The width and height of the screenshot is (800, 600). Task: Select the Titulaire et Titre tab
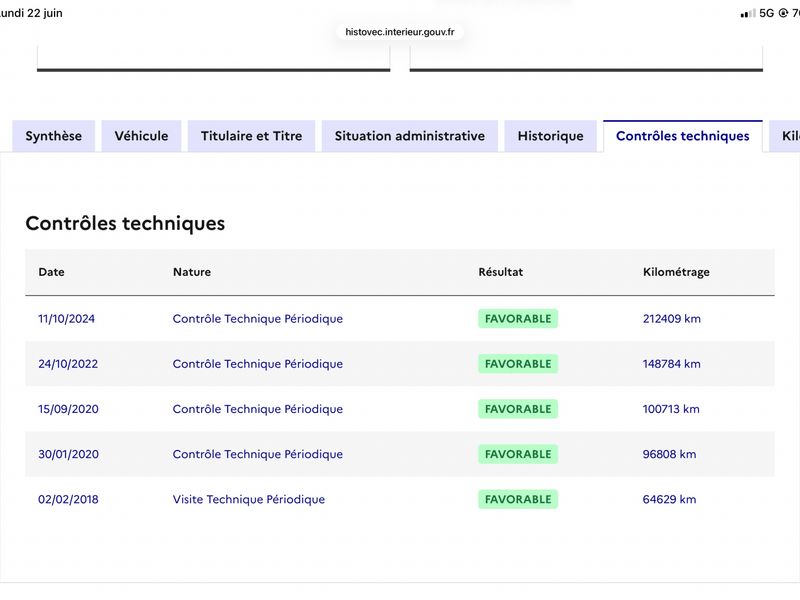[252, 136]
